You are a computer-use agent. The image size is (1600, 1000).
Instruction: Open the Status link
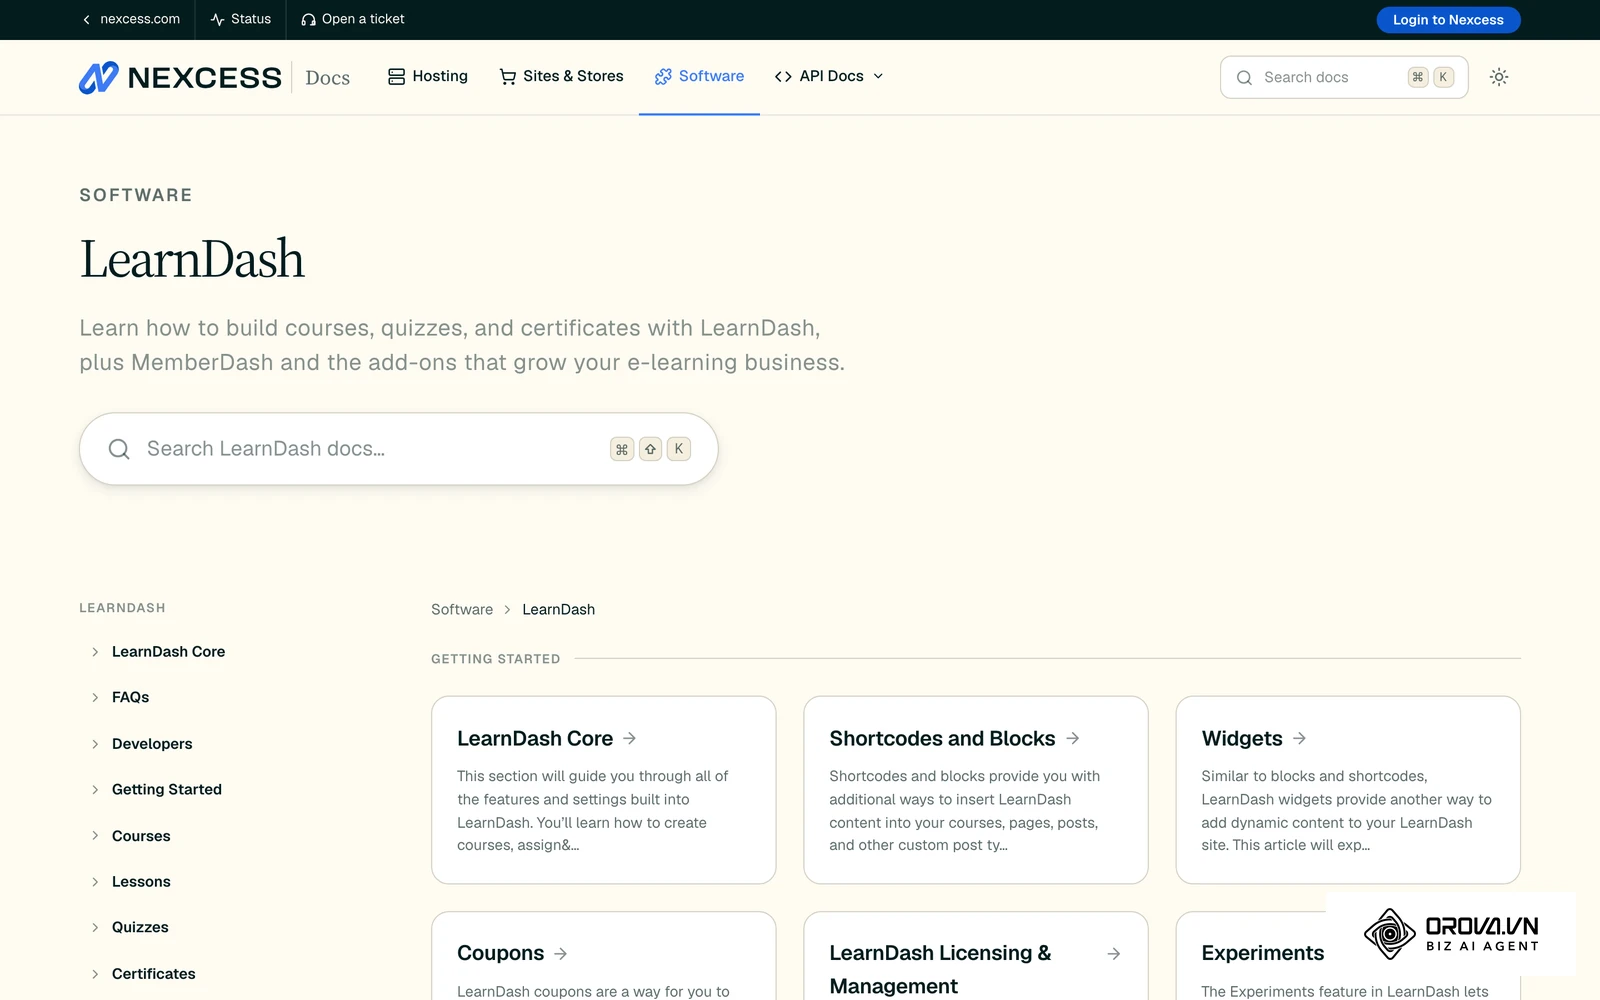point(241,19)
